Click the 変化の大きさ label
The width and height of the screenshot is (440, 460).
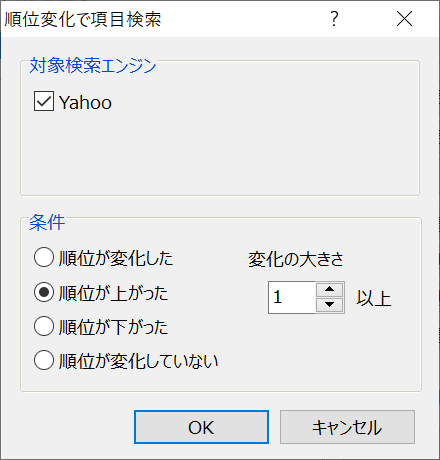point(296,259)
